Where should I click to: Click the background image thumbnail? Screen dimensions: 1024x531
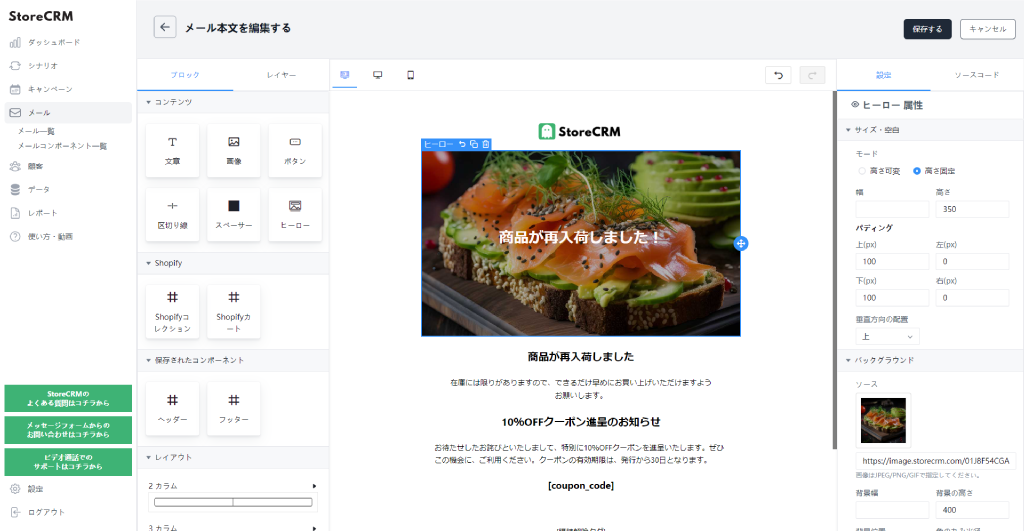click(883, 421)
